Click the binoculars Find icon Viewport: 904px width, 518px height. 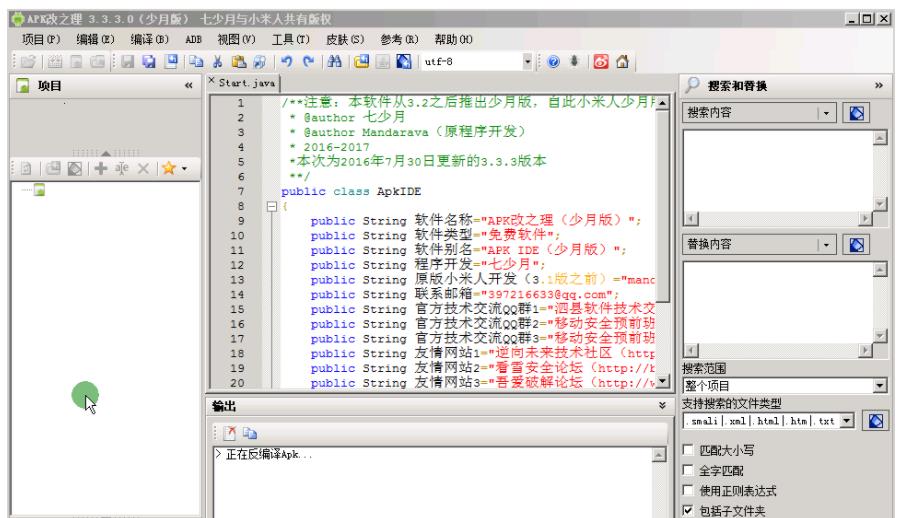pyautogui.click(x=334, y=62)
